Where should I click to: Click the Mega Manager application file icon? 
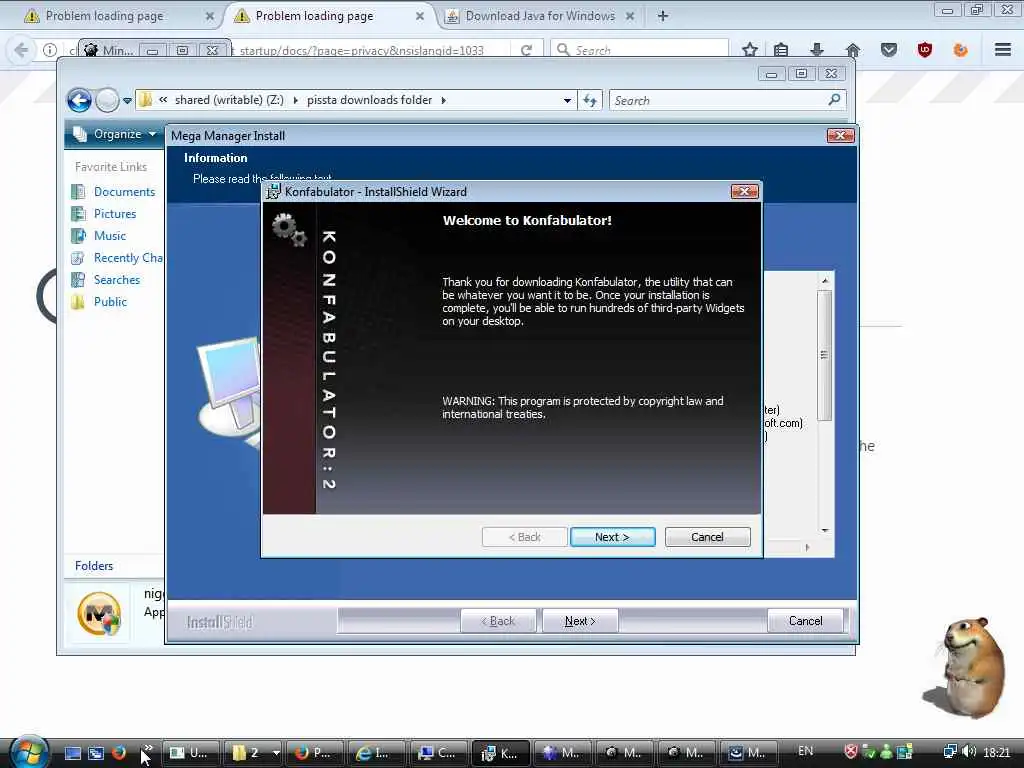[99, 613]
